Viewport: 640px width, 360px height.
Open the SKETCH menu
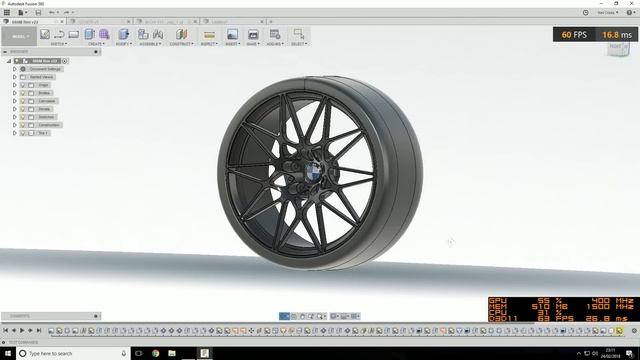(59, 44)
